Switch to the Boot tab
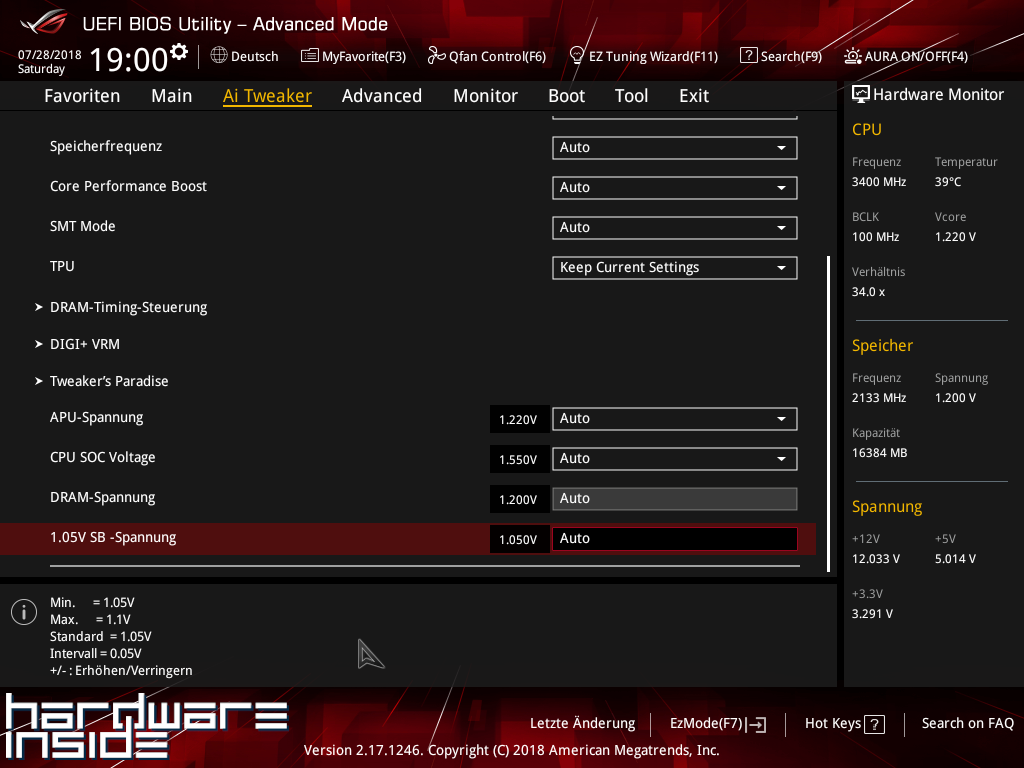Screen dimensions: 1024x768 click(x=566, y=96)
